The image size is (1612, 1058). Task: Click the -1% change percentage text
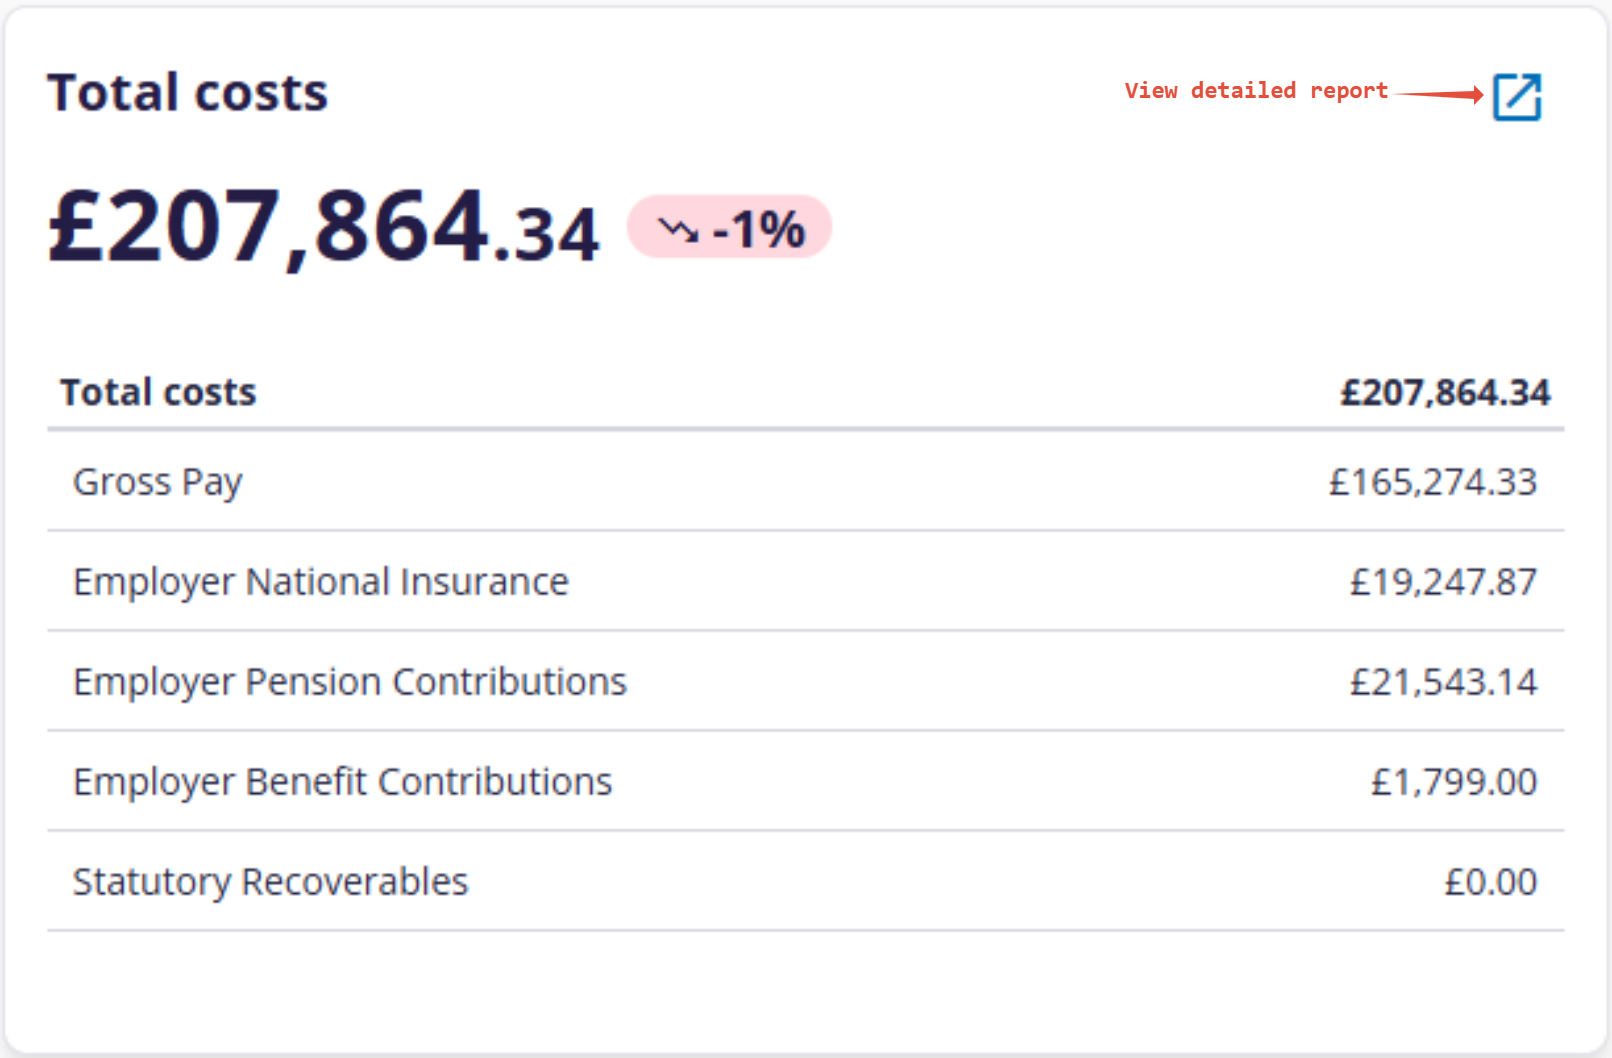click(759, 230)
